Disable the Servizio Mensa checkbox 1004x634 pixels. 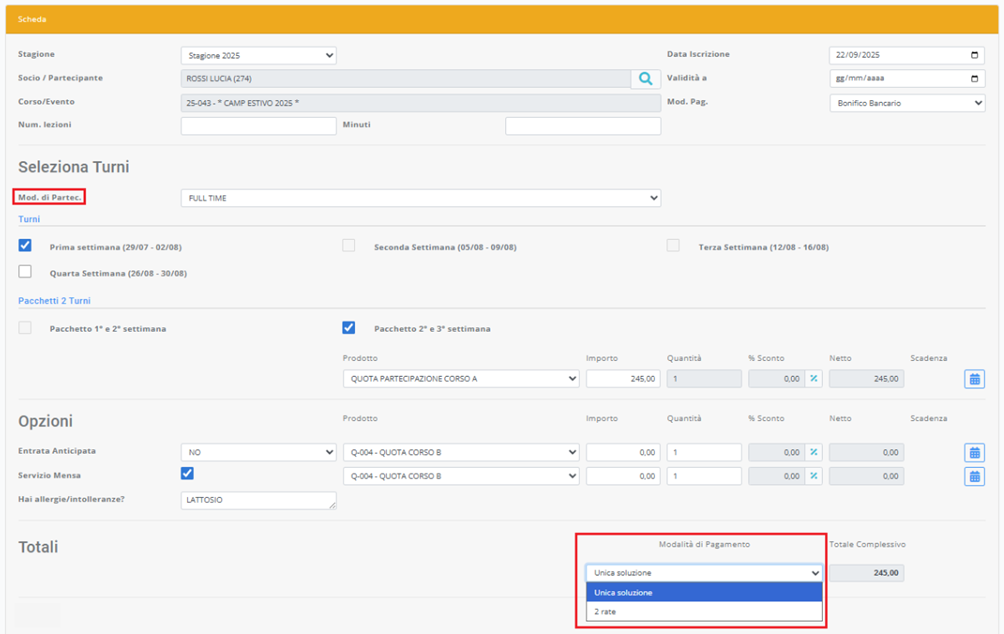(x=187, y=473)
